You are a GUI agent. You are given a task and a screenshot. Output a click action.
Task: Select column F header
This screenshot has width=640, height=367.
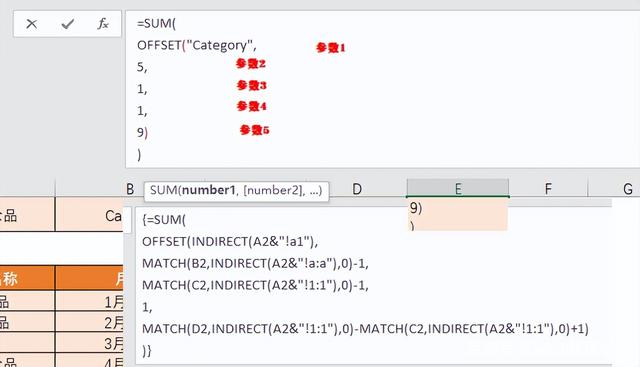548,189
